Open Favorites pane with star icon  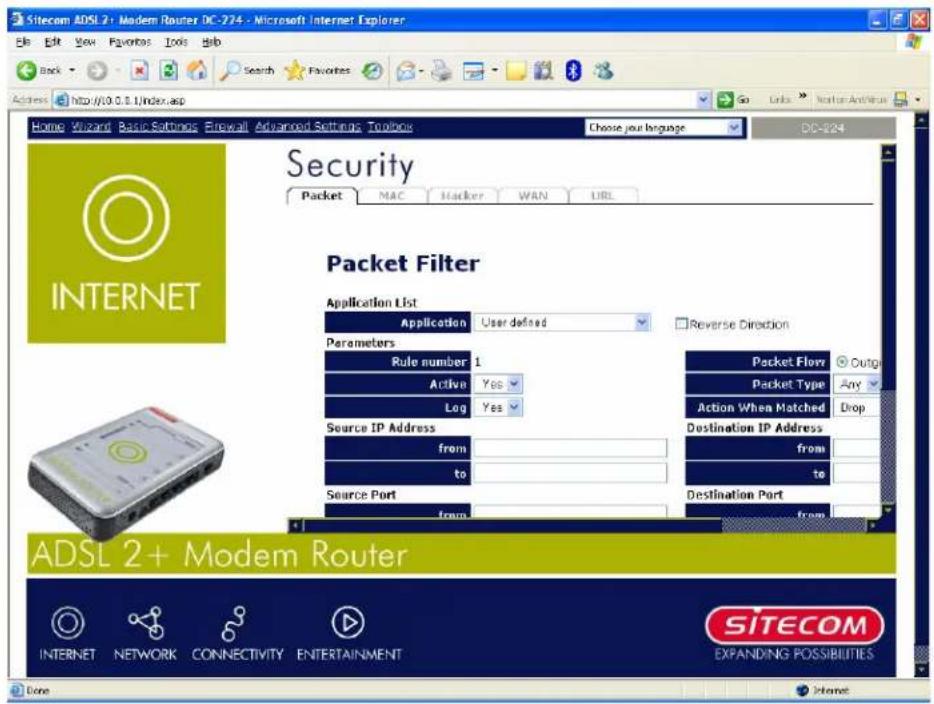[294, 71]
